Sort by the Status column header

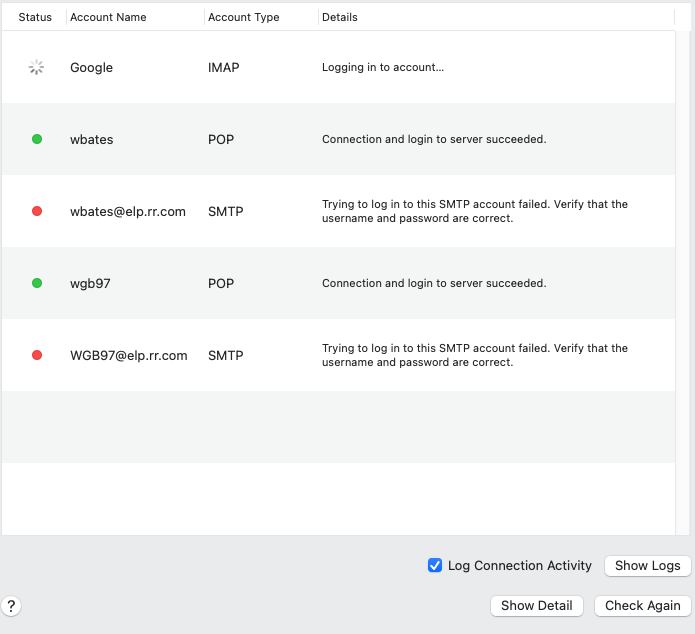pyautogui.click(x=35, y=17)
